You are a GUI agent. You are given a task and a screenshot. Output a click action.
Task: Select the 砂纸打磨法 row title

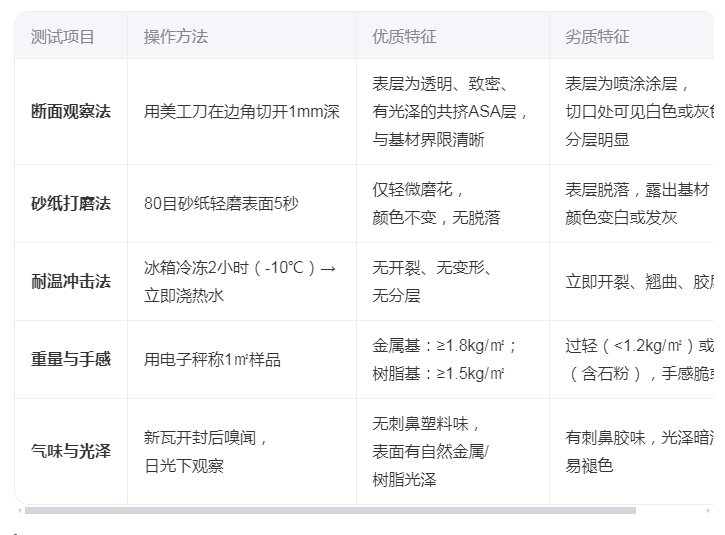coord(71,204)
